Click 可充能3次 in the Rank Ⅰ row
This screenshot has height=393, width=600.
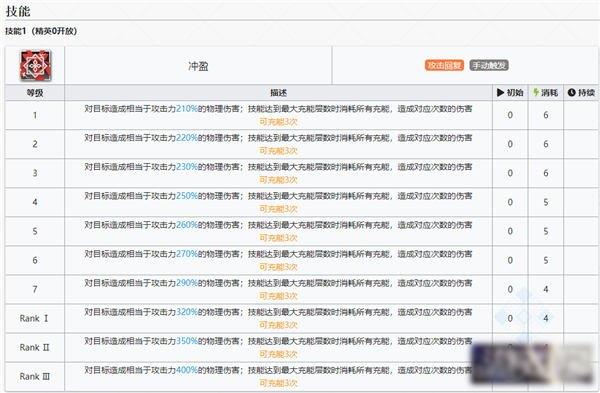279,326
